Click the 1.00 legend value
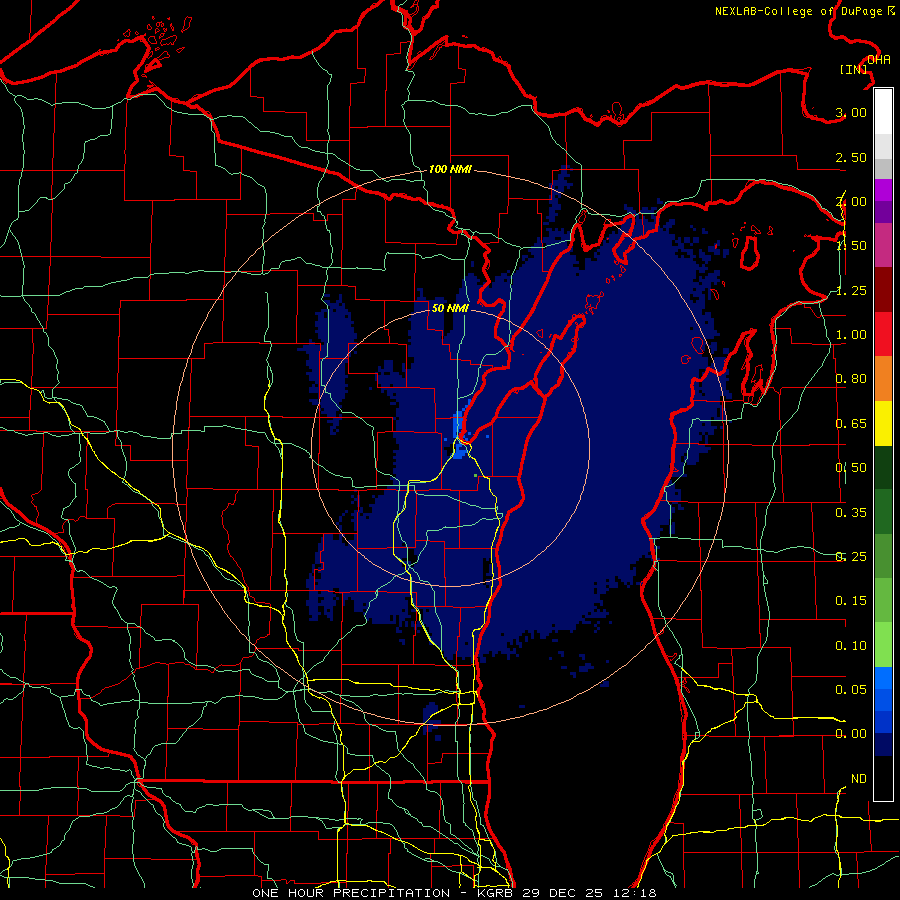The image size is (900, 900). tap(851, 335)
